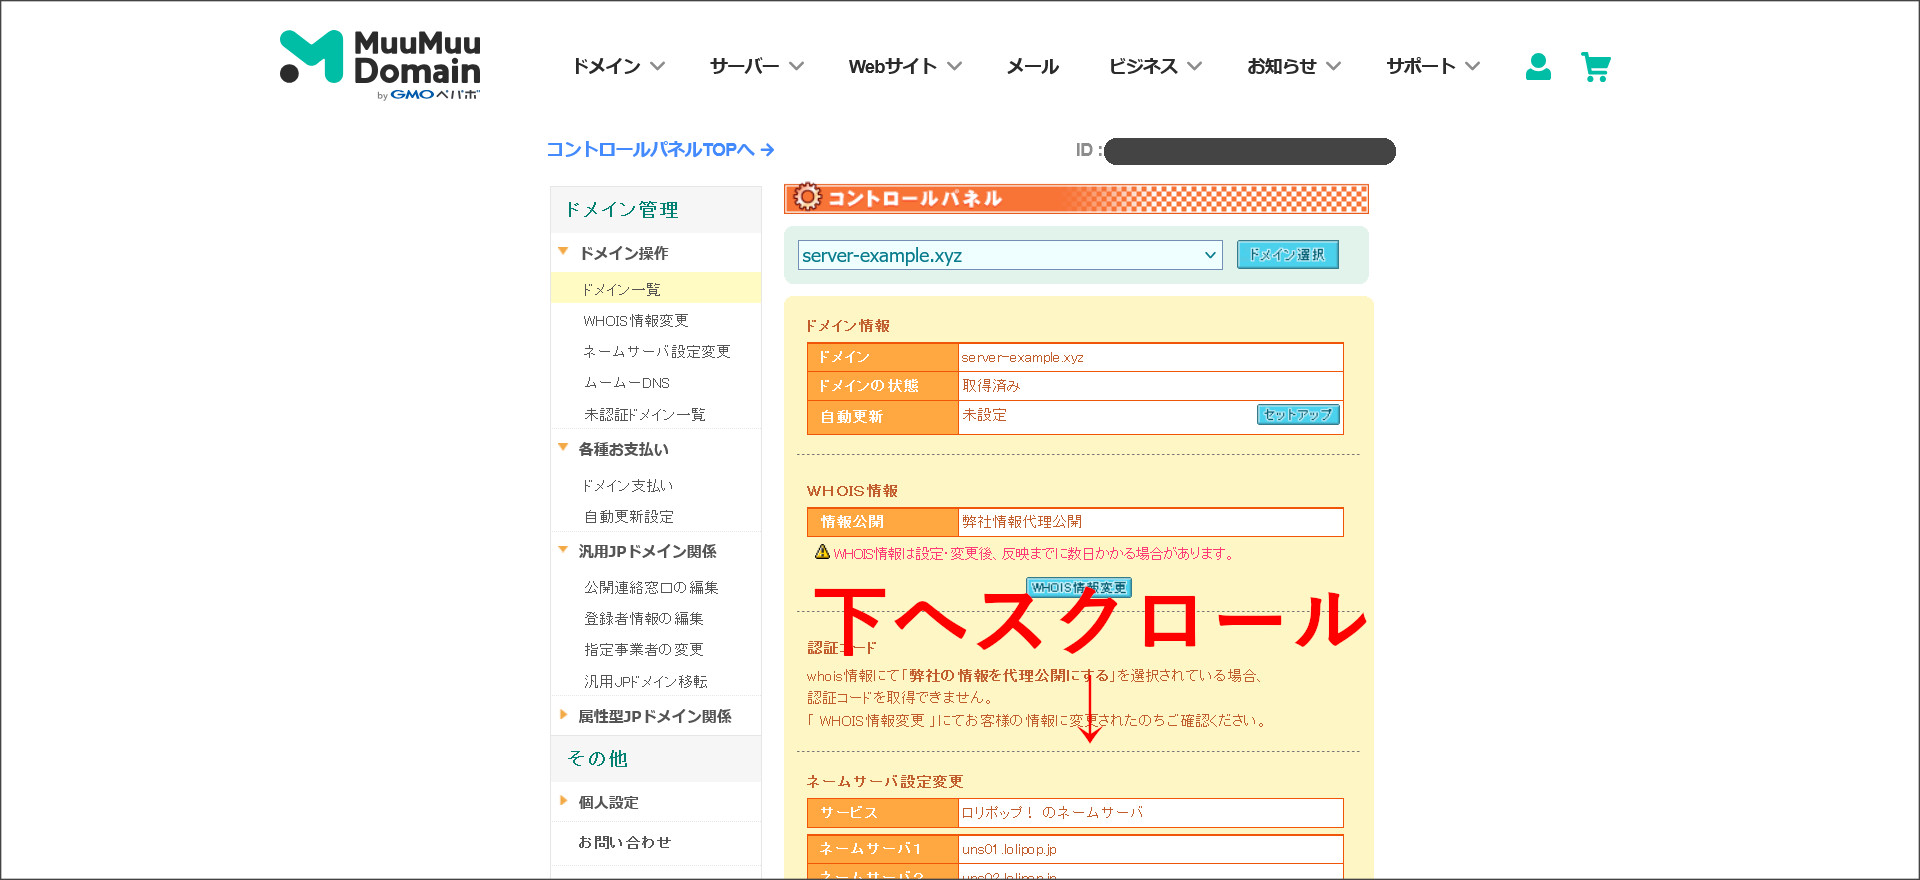The image size is (1920, 880).
Task: Open ドメイン支払い in sidebar
Action: tap(628, 485)
